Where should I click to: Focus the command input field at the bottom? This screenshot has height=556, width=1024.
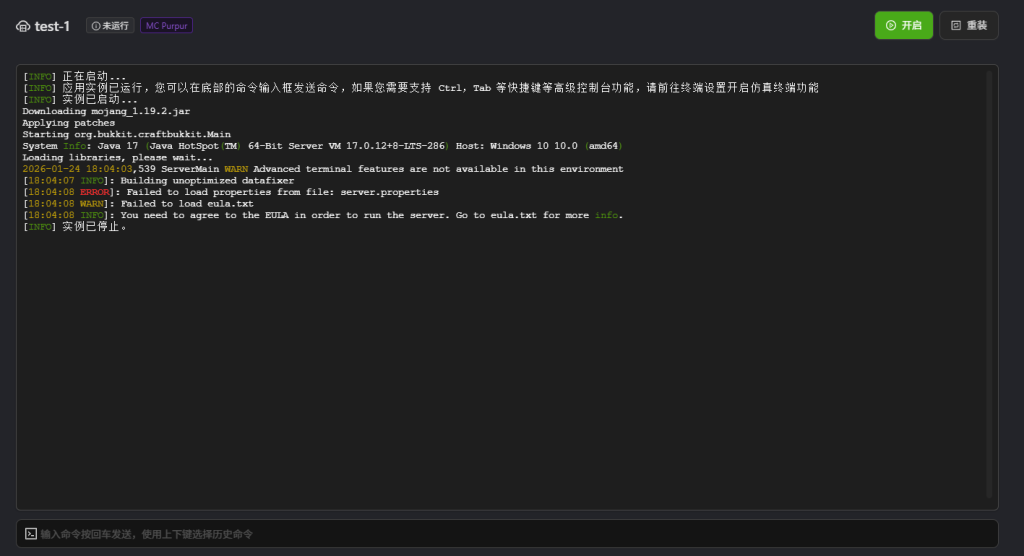500,534
